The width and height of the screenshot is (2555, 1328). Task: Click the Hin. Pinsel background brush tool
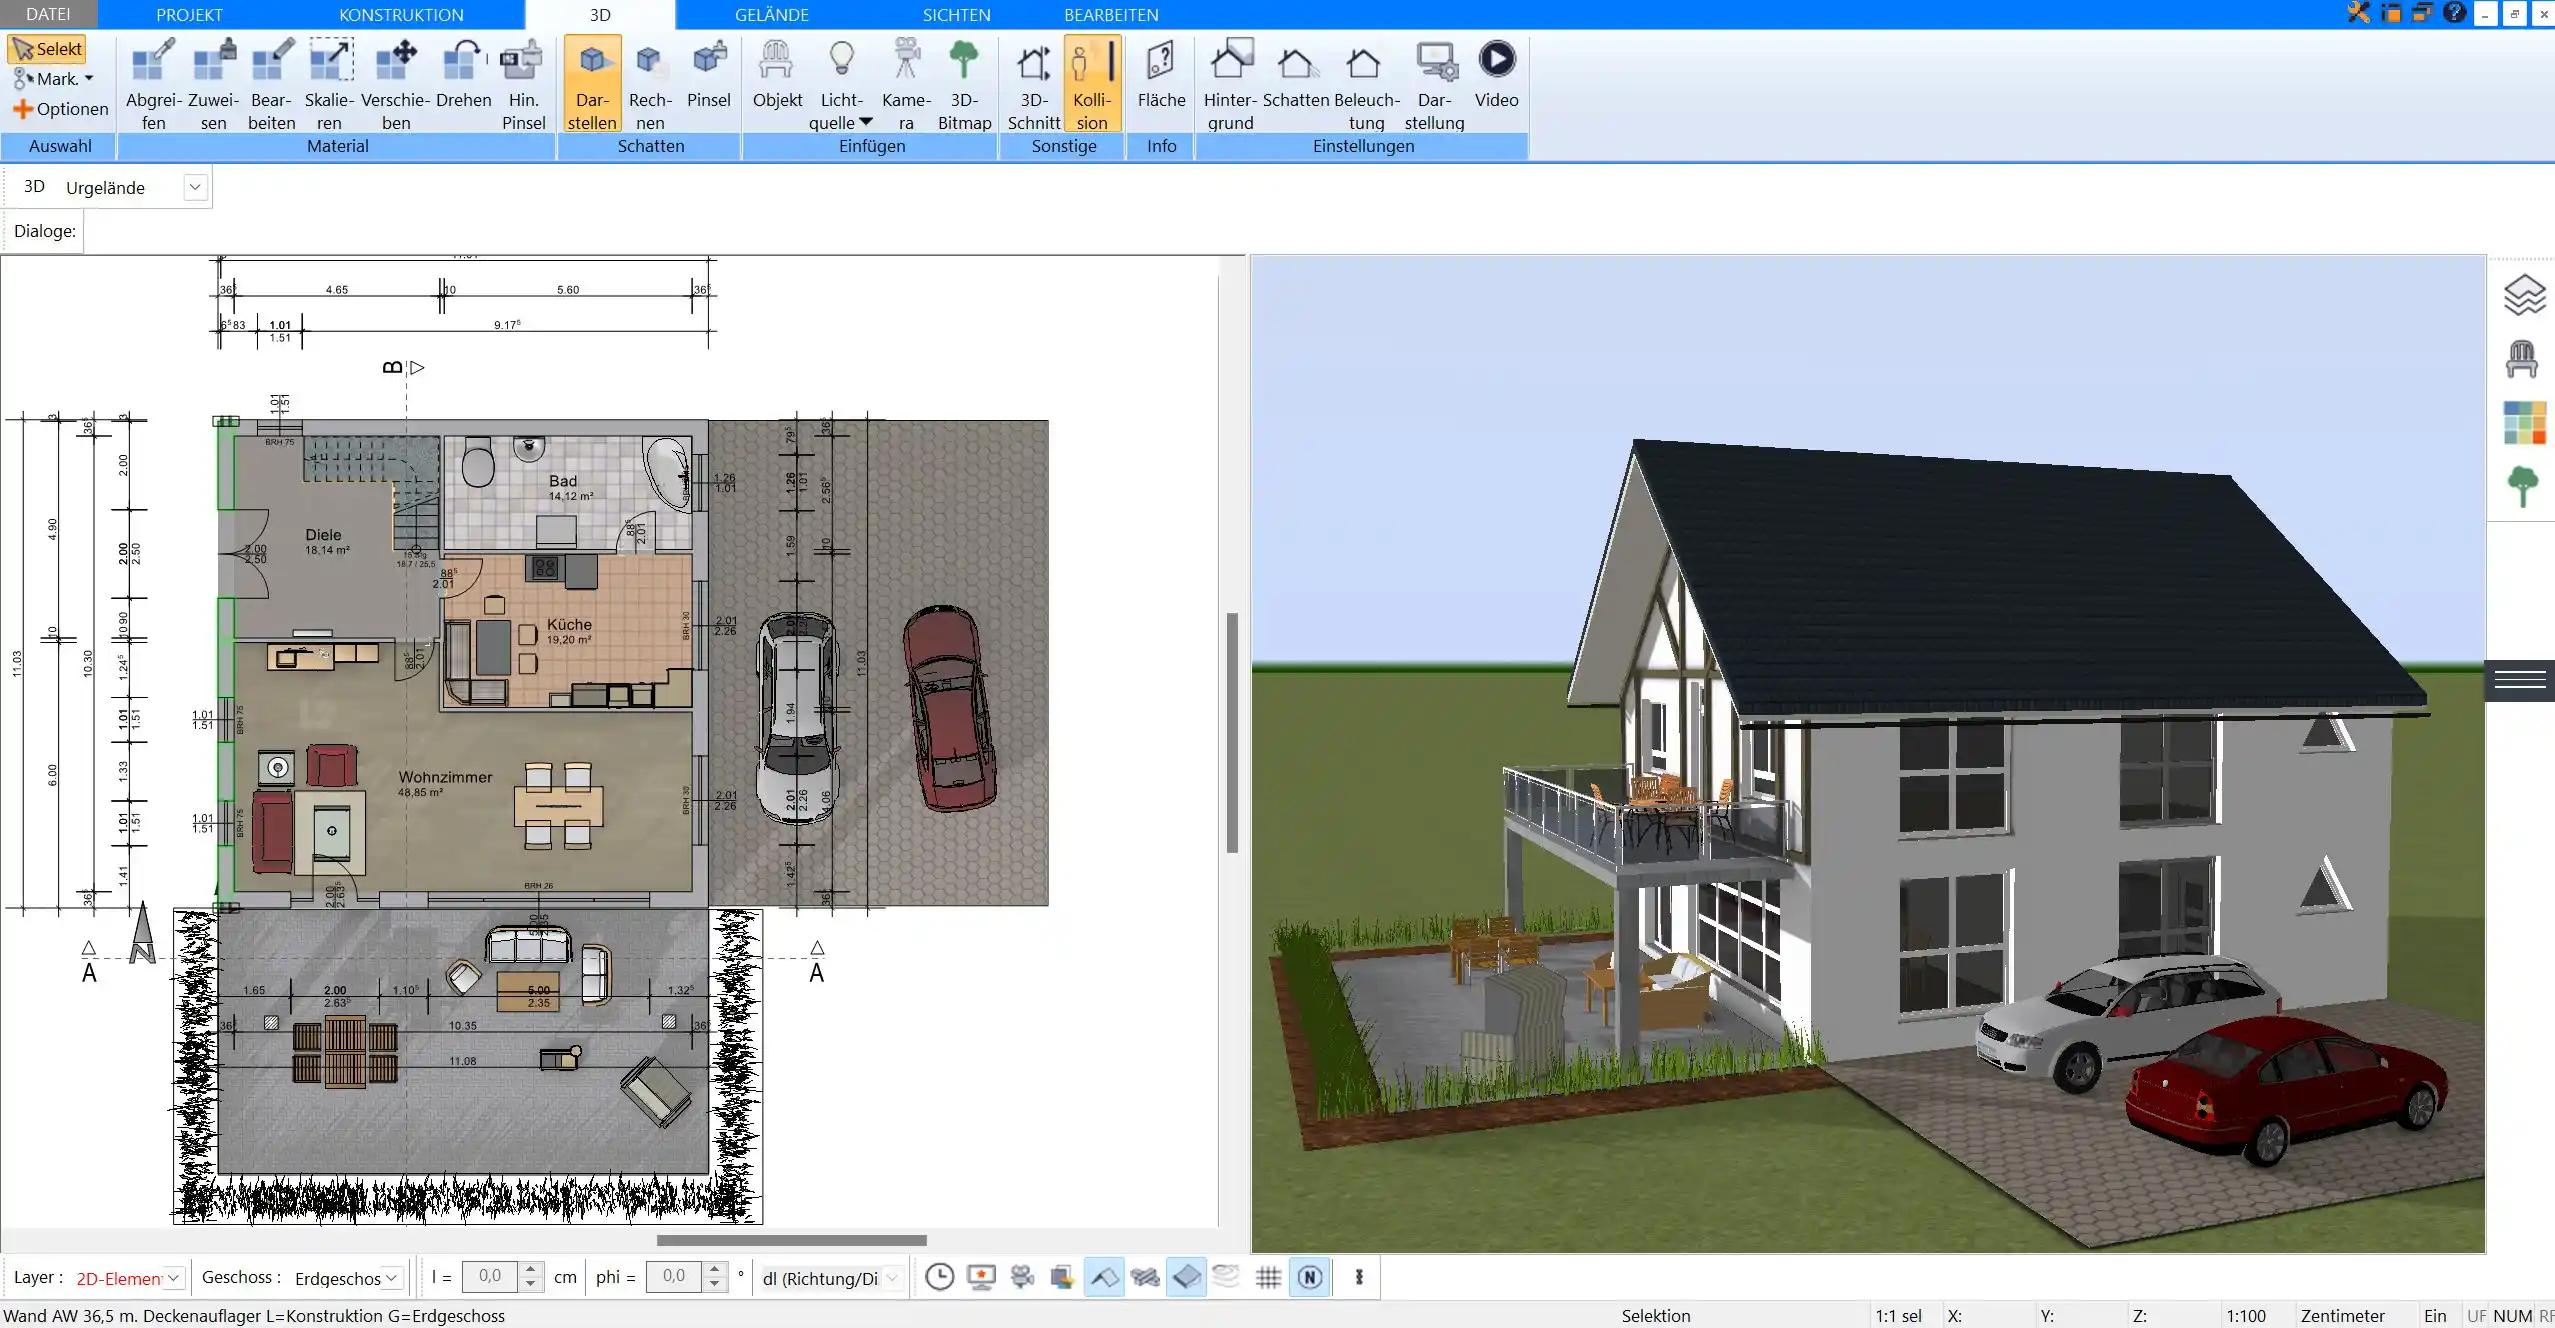click(x=523, y=84)
